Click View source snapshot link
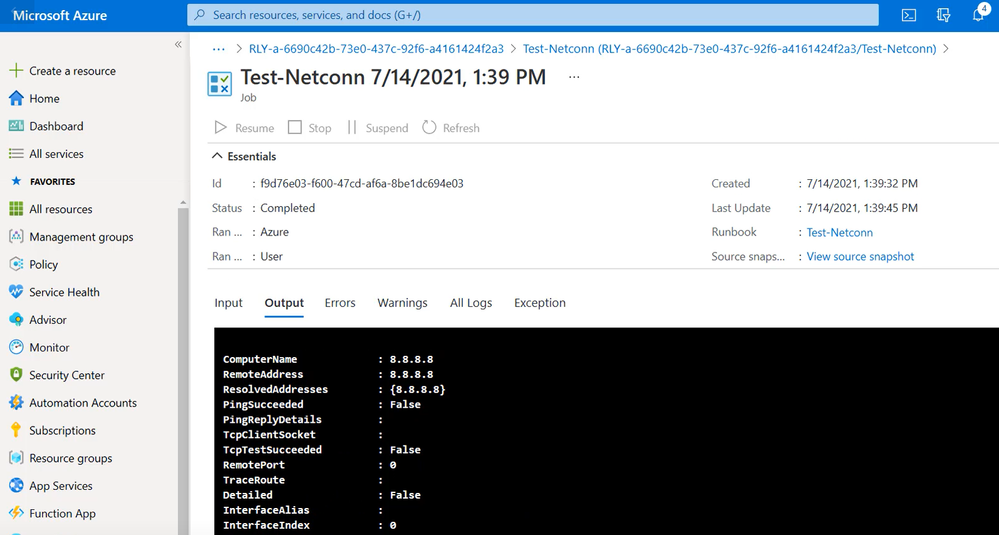999x535 pixels. click(860, 257)
